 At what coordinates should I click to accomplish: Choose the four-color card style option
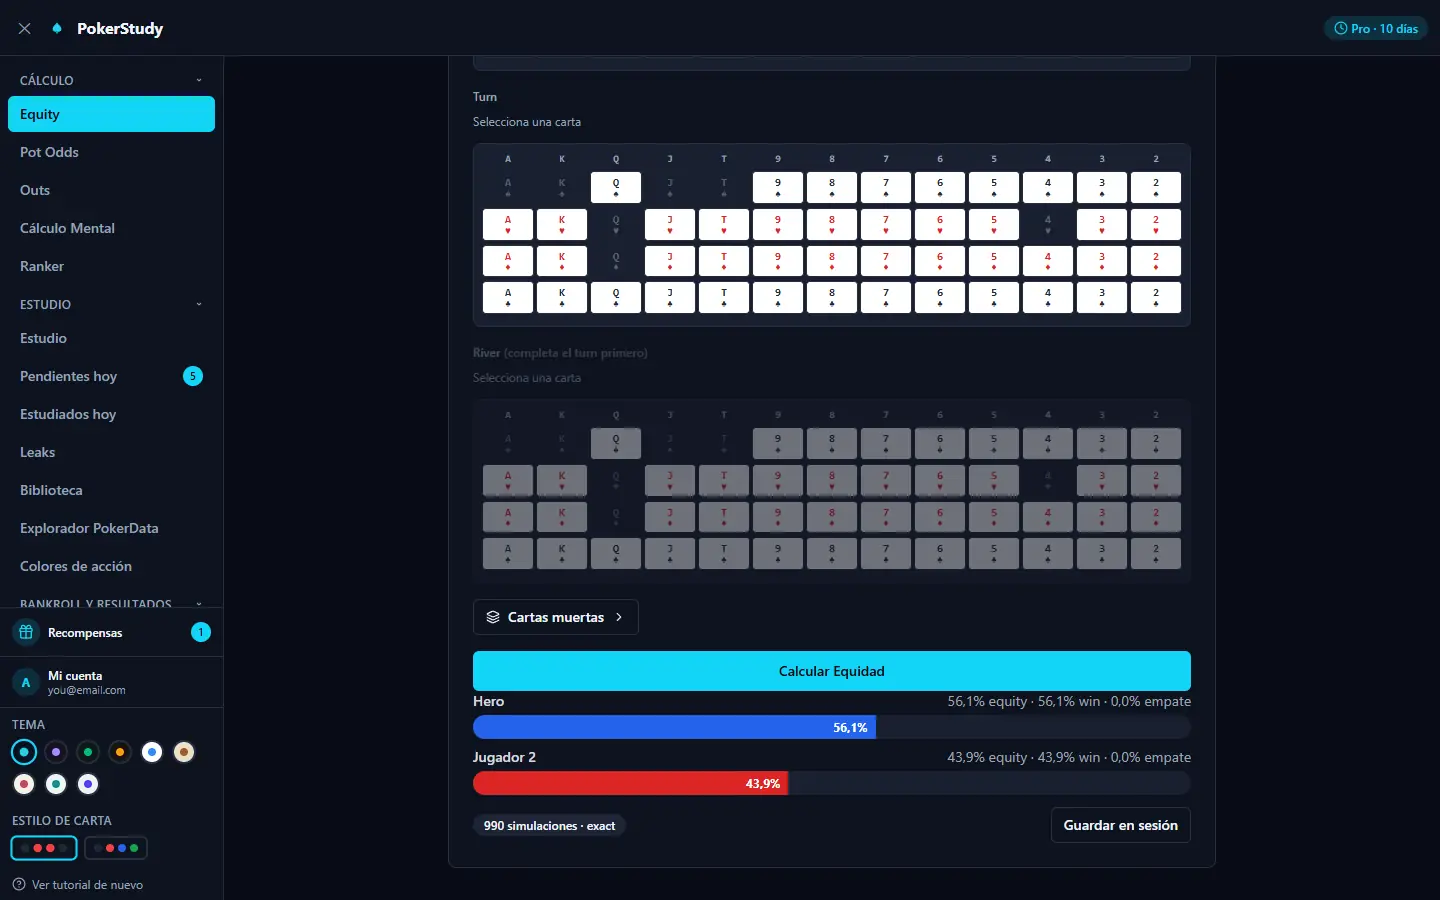116,848
